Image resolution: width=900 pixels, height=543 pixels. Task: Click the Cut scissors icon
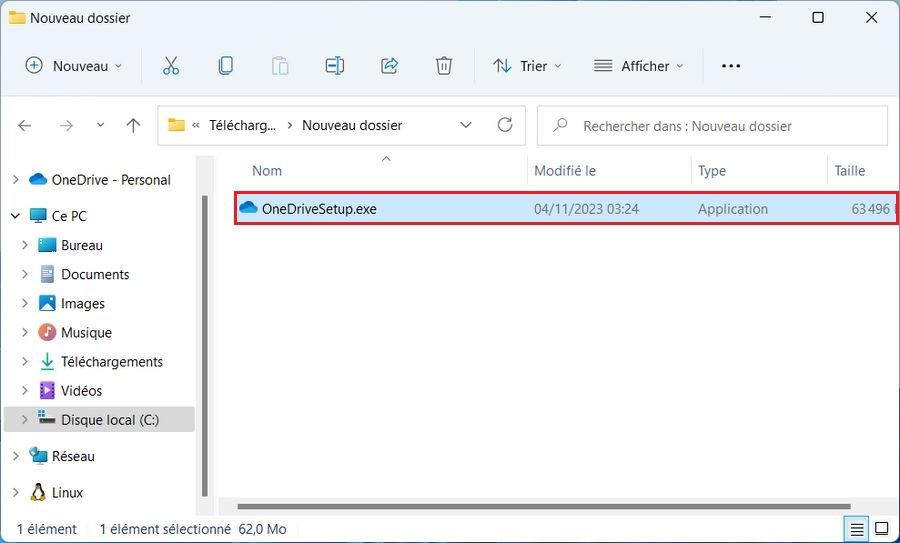170,66
